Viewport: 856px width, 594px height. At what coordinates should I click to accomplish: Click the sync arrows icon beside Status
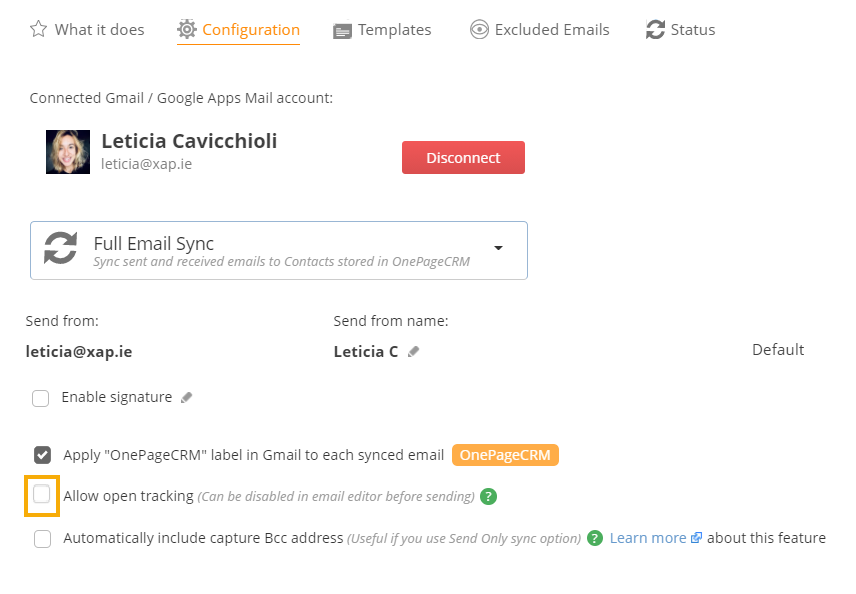pos(655,29)
